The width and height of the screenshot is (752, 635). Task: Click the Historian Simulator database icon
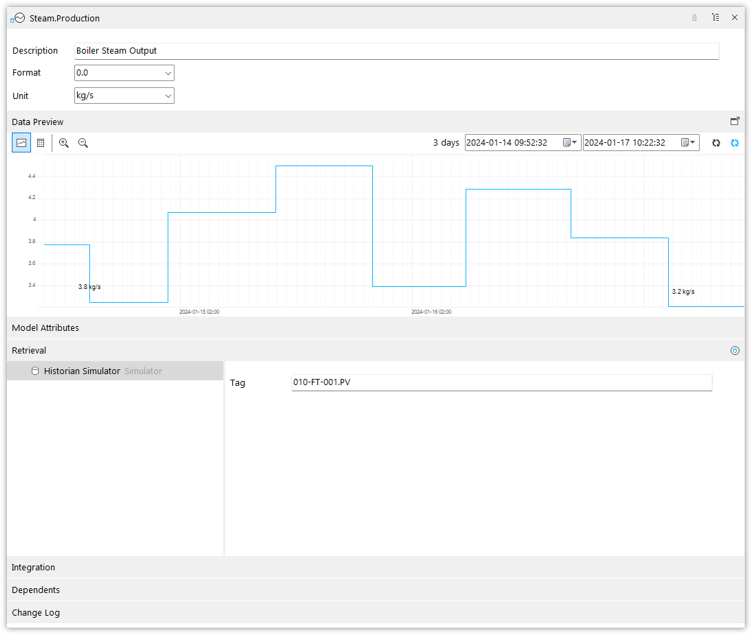click(35, 371)
